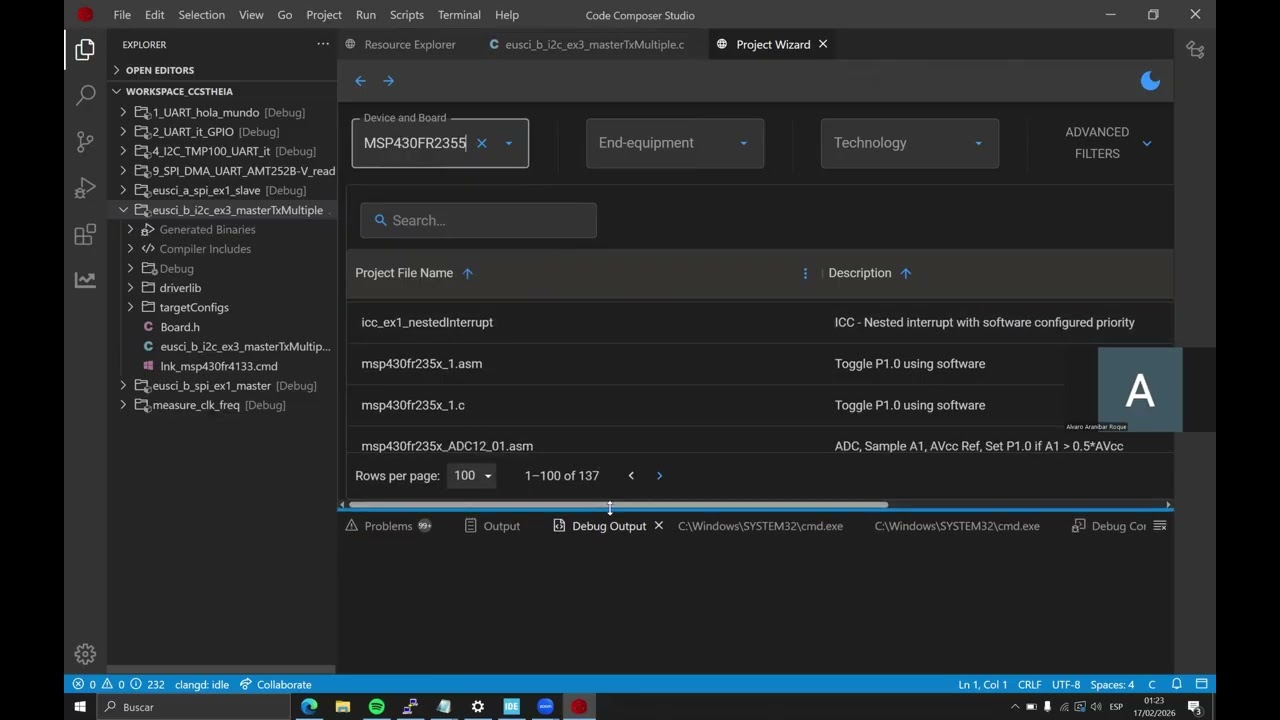
Task: Expand Generated Binaries folder
Action: [131, 229]
